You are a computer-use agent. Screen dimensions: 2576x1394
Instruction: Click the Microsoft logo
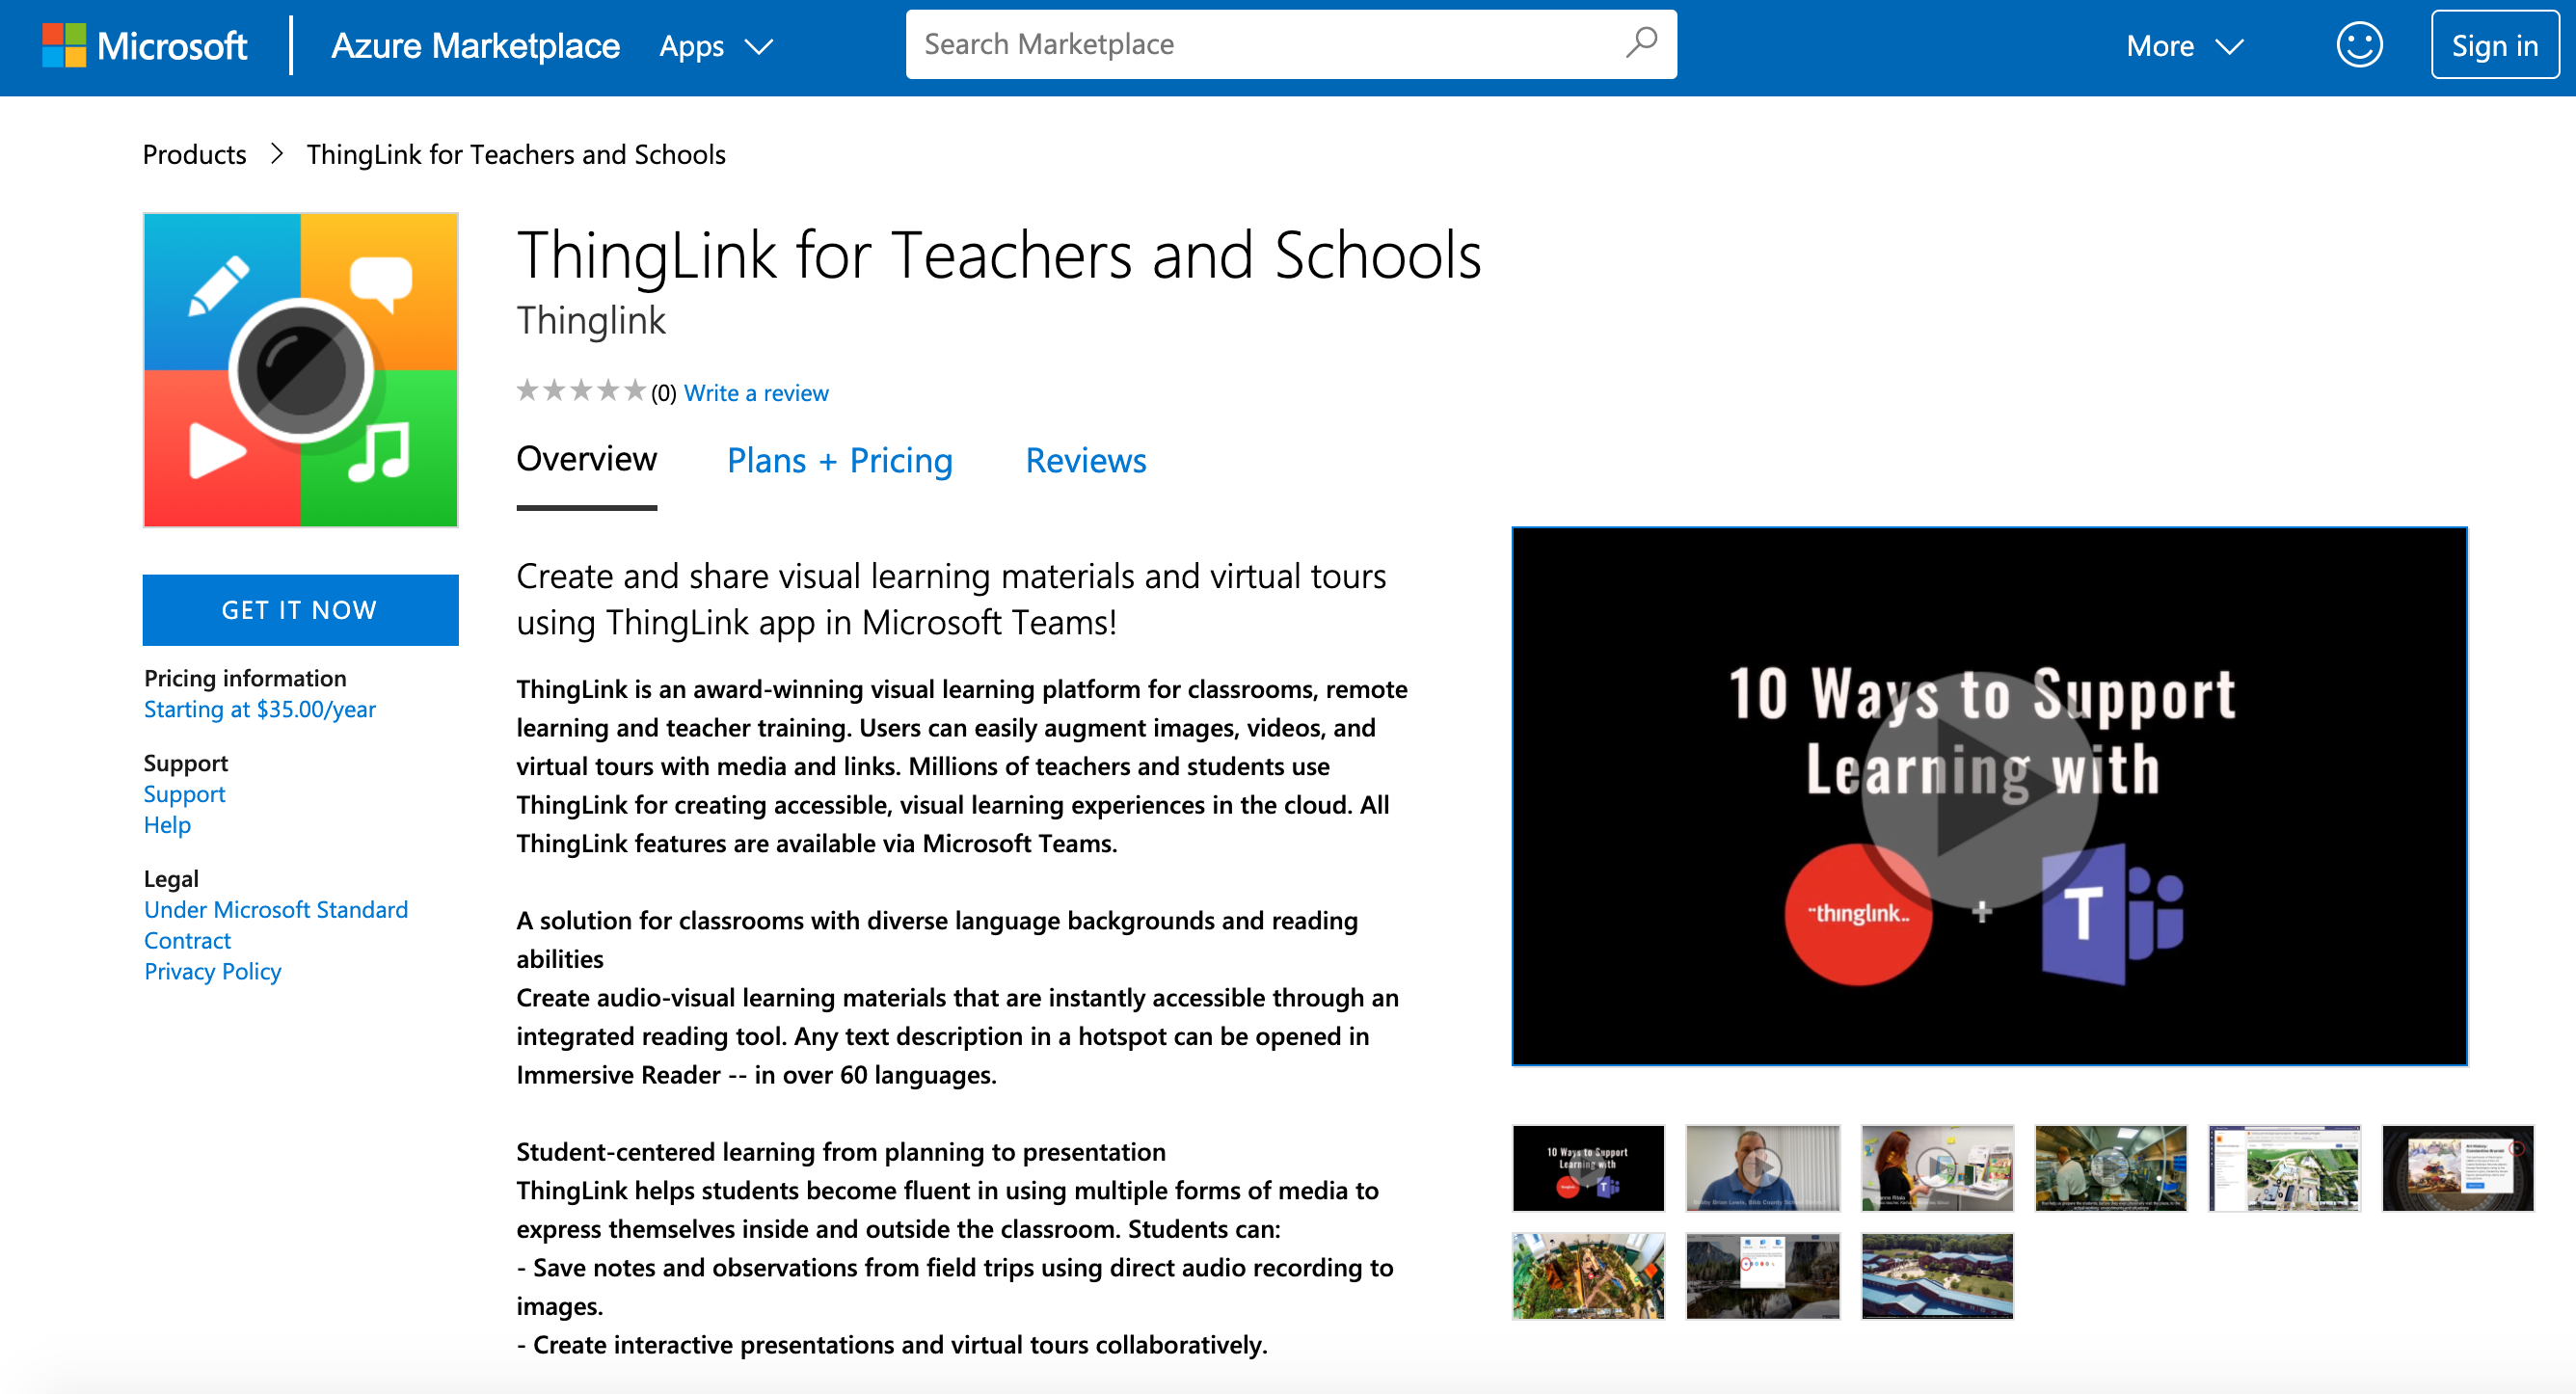point(144,46)
